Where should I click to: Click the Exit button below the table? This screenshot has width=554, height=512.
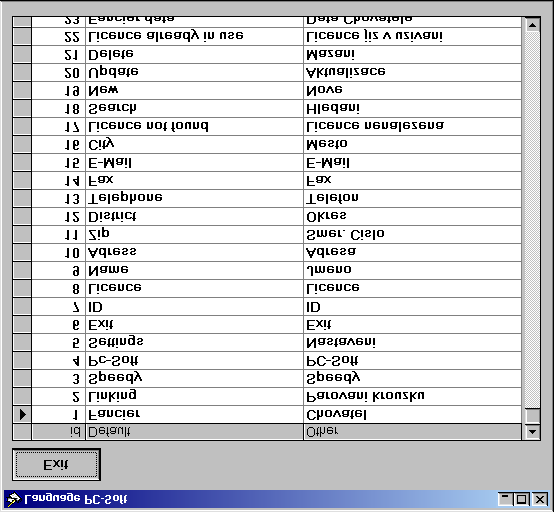[56, 465]
